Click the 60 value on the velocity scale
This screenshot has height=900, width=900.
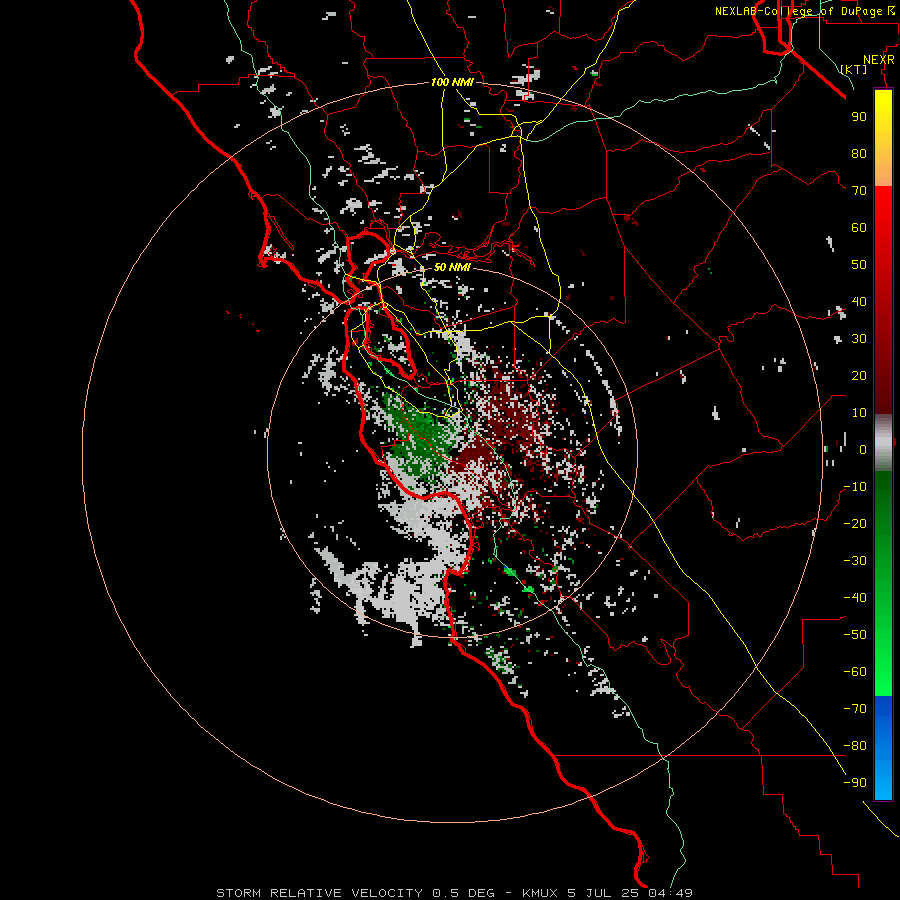coord(859,228)
